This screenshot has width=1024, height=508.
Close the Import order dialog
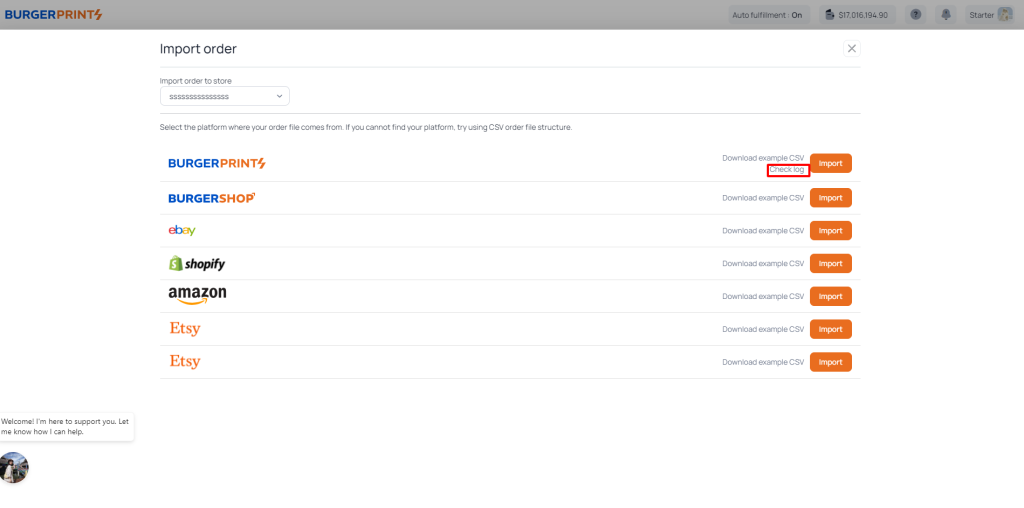[x=852, y=48]
